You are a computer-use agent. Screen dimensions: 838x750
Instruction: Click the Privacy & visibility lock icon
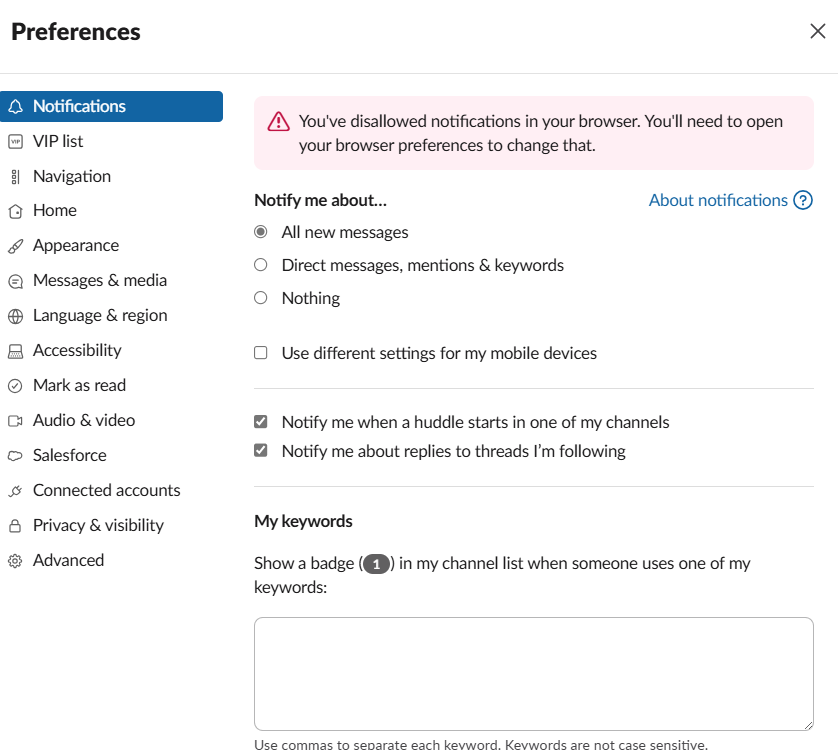[x=15, y=525]
